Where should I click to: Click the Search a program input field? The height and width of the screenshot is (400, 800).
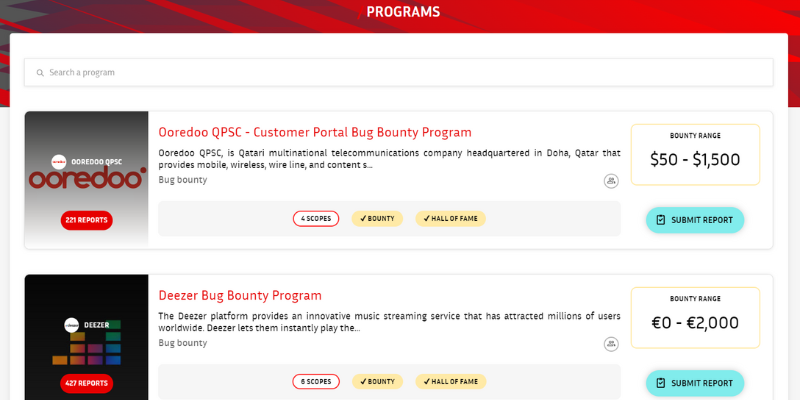point(398,72)
